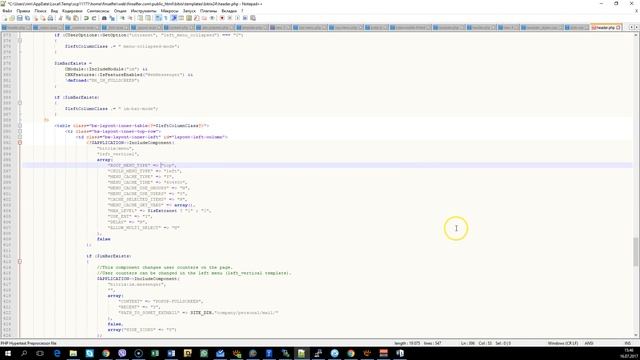Open Windows taskbar search
The width and height of the screenshot is (640, 360).
24,353
